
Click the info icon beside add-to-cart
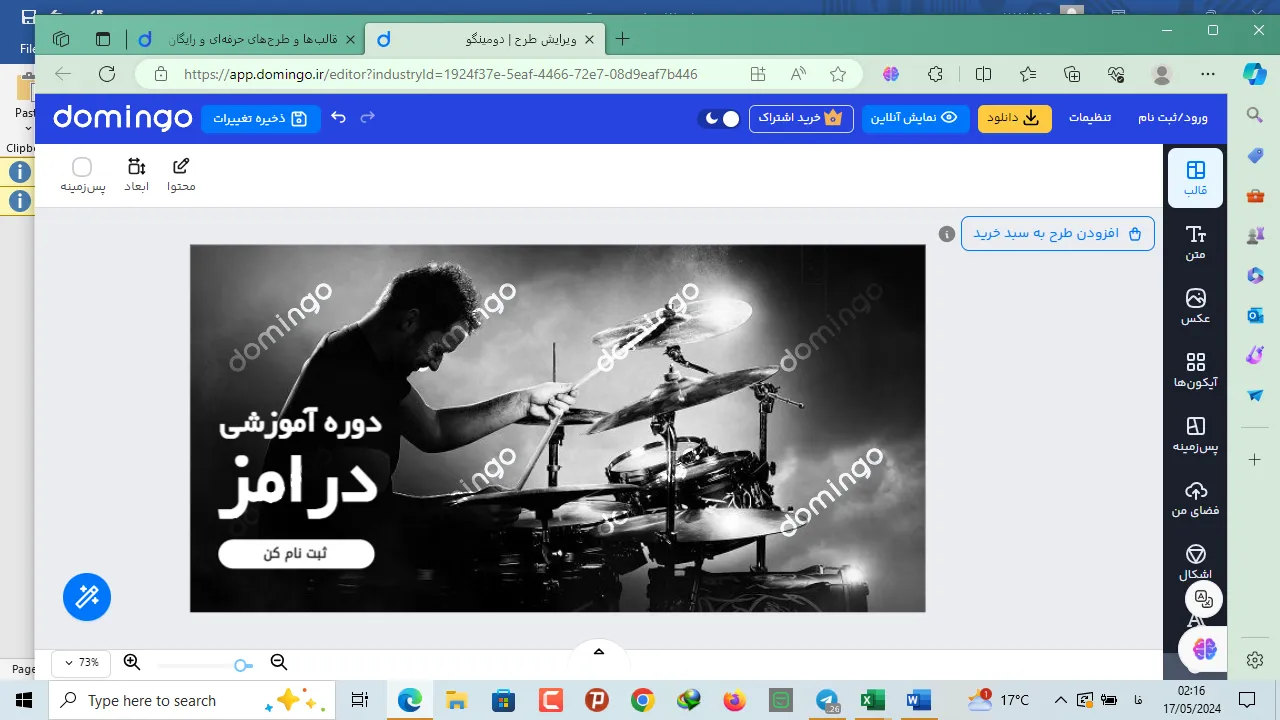[x=947, y=234]
